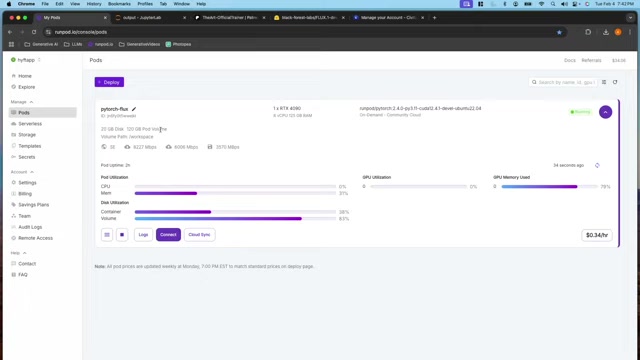The image size is (640, 360).
Task: Click the browser reload button
Action: click(34, 32)
